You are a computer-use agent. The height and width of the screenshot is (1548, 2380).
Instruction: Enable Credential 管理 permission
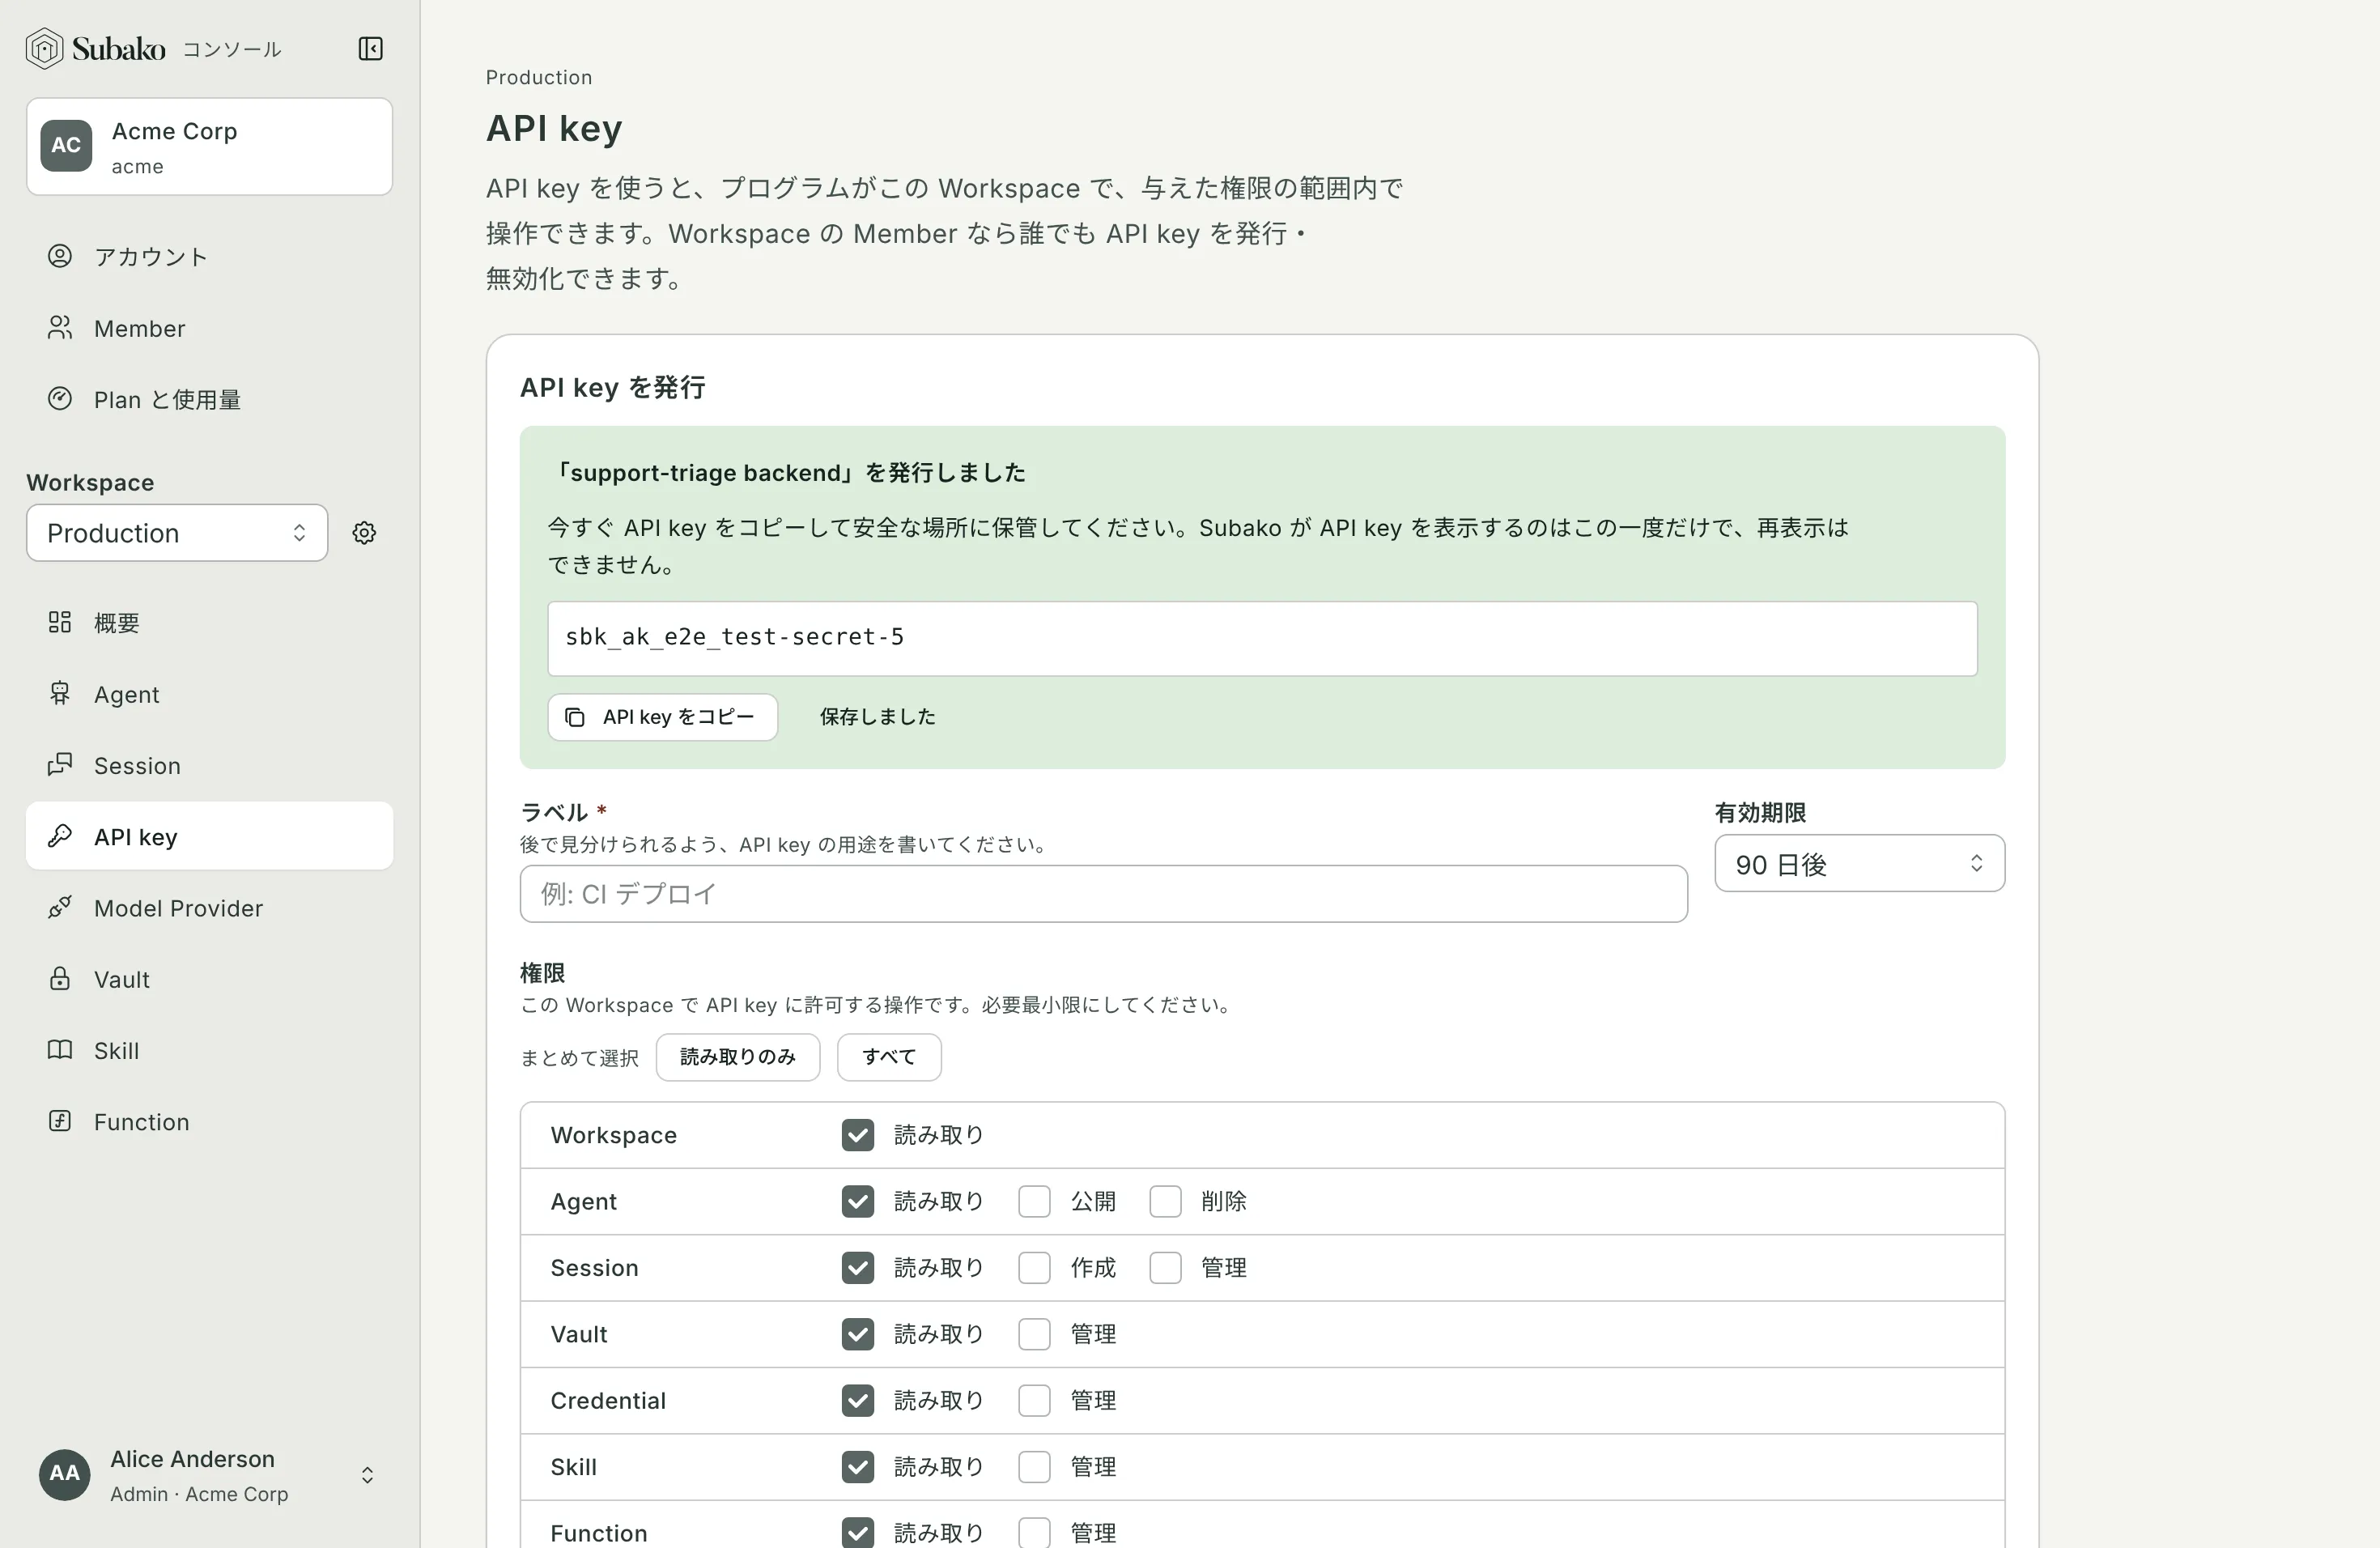point(1034,1401)
